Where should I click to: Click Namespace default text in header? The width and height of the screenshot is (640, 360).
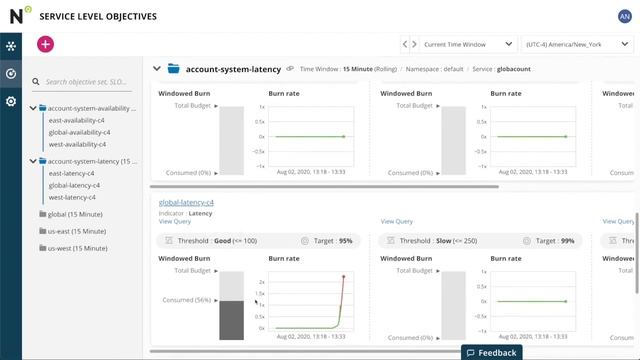pyautogui.click(x=434, y=69)
